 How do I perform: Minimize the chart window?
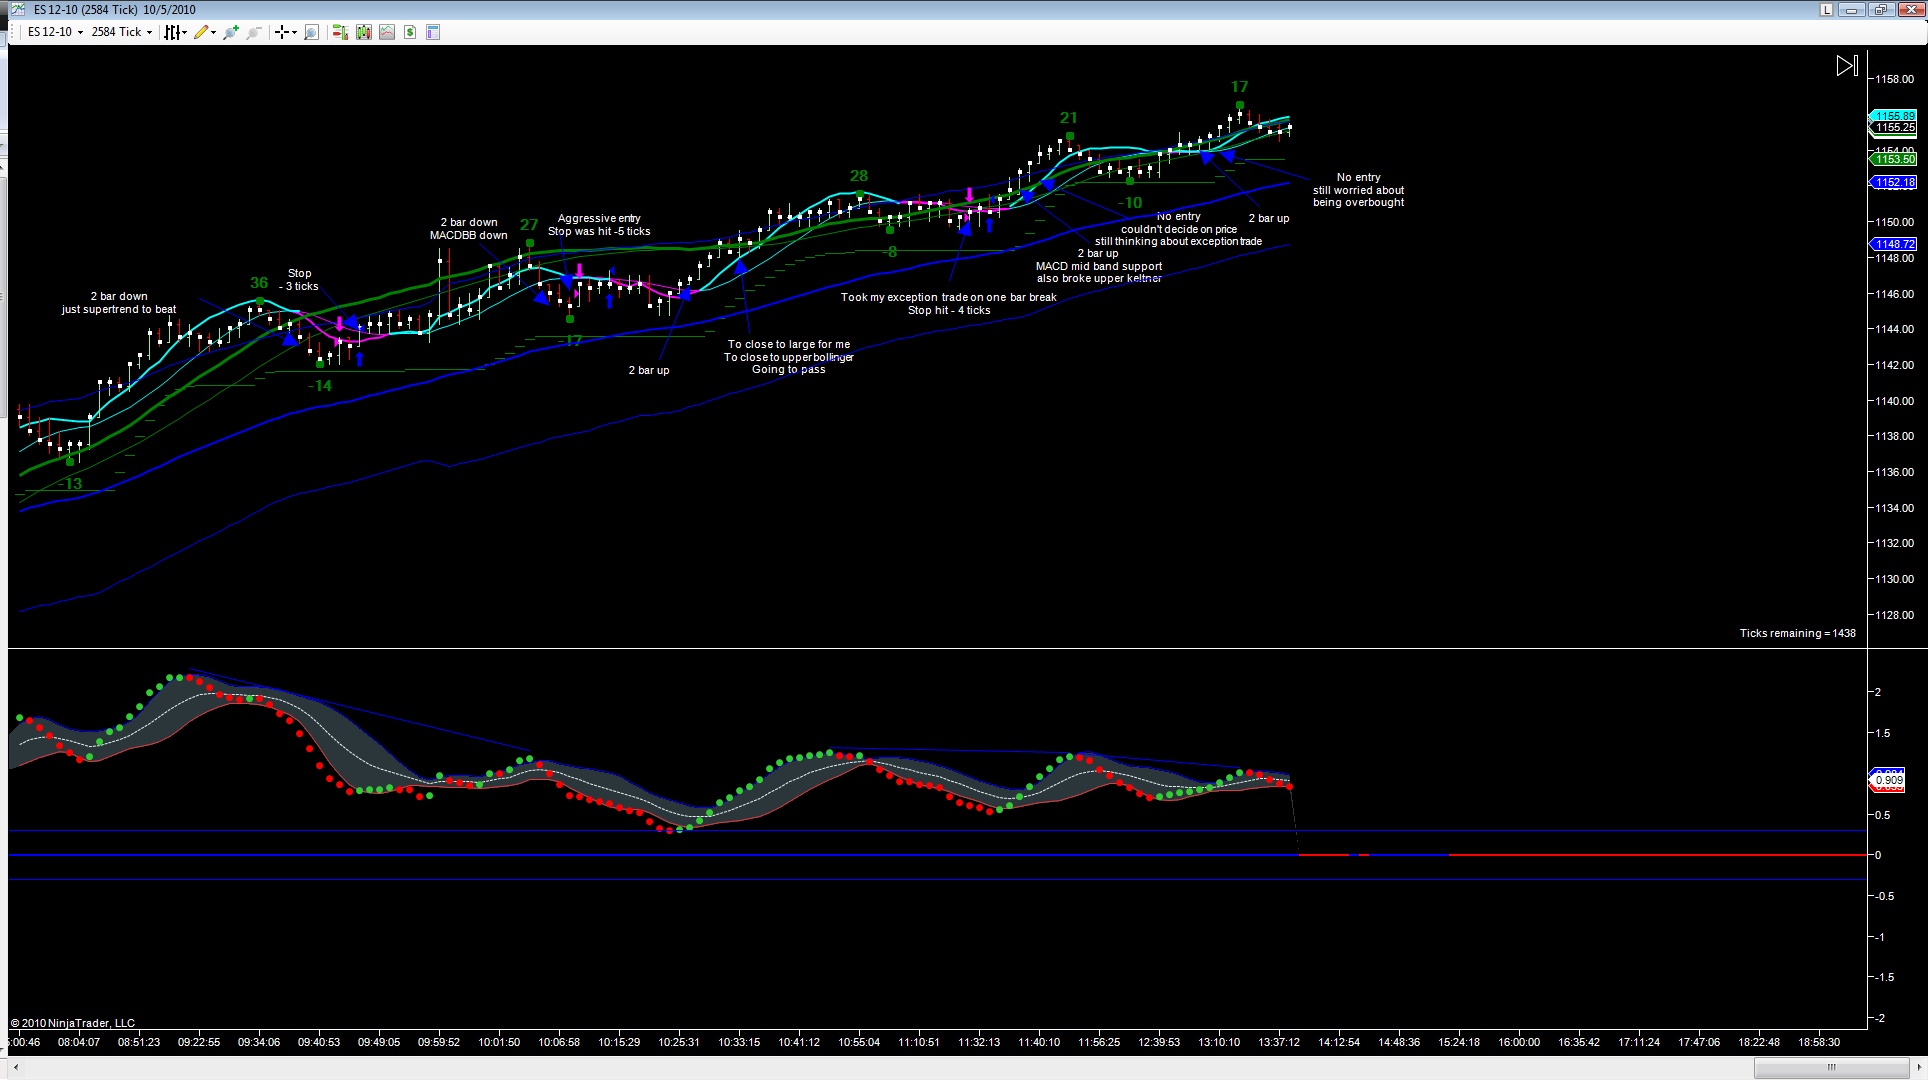click(x=1852, y=10)
